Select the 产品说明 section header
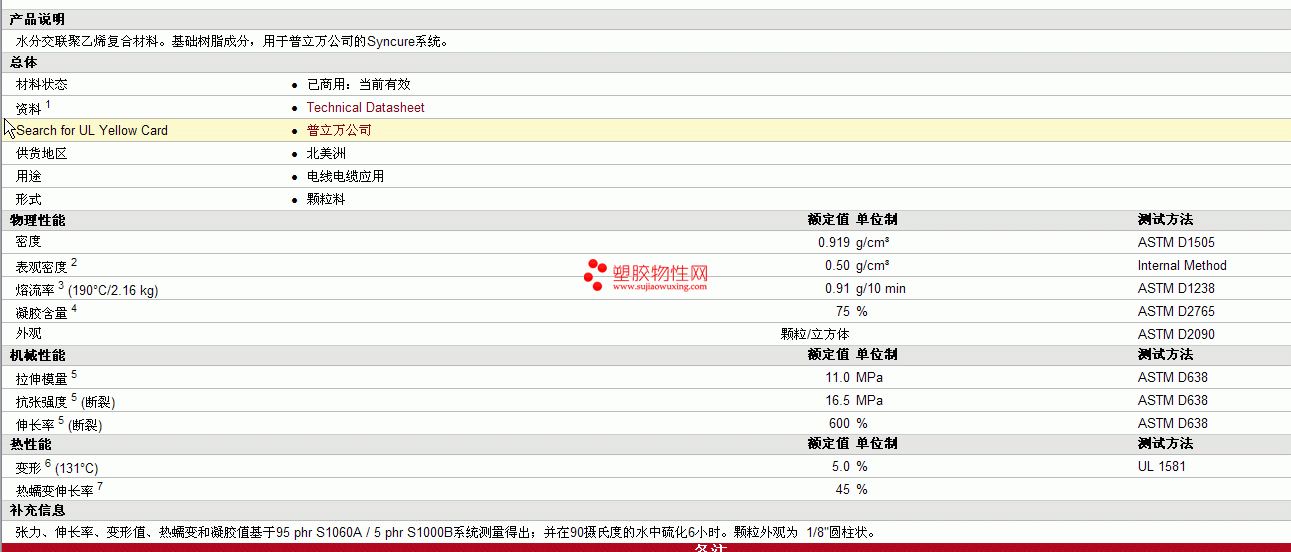Screen dimensions: 1291x552 click(x=38, y=20)
